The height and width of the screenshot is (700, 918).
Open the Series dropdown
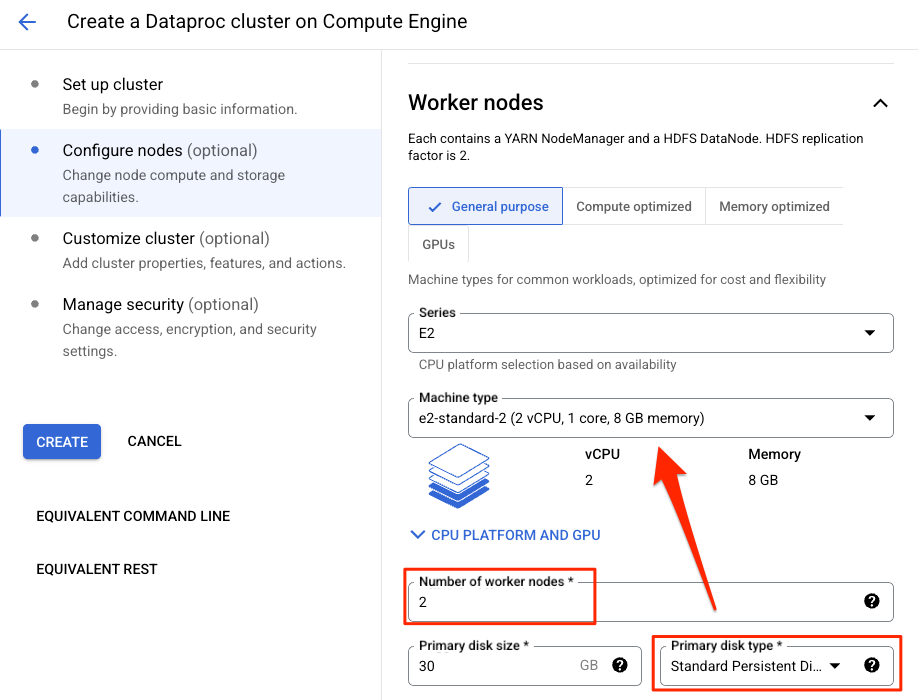pyautogui.click(x=650, y=333)
